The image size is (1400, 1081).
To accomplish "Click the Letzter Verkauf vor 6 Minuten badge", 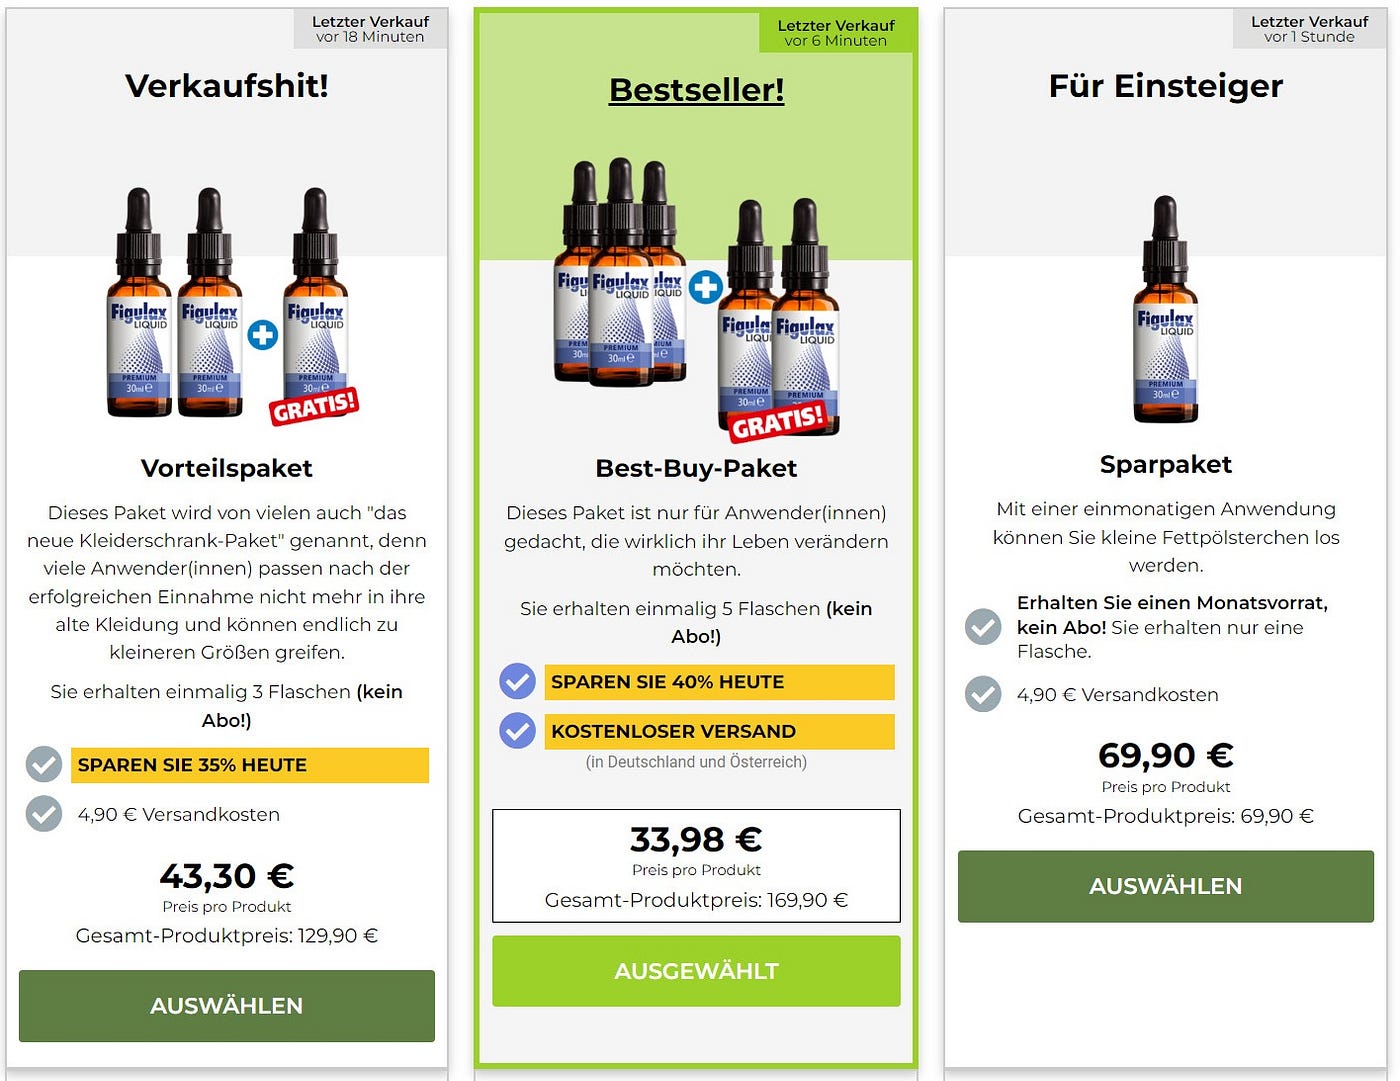I will (836, 30).
